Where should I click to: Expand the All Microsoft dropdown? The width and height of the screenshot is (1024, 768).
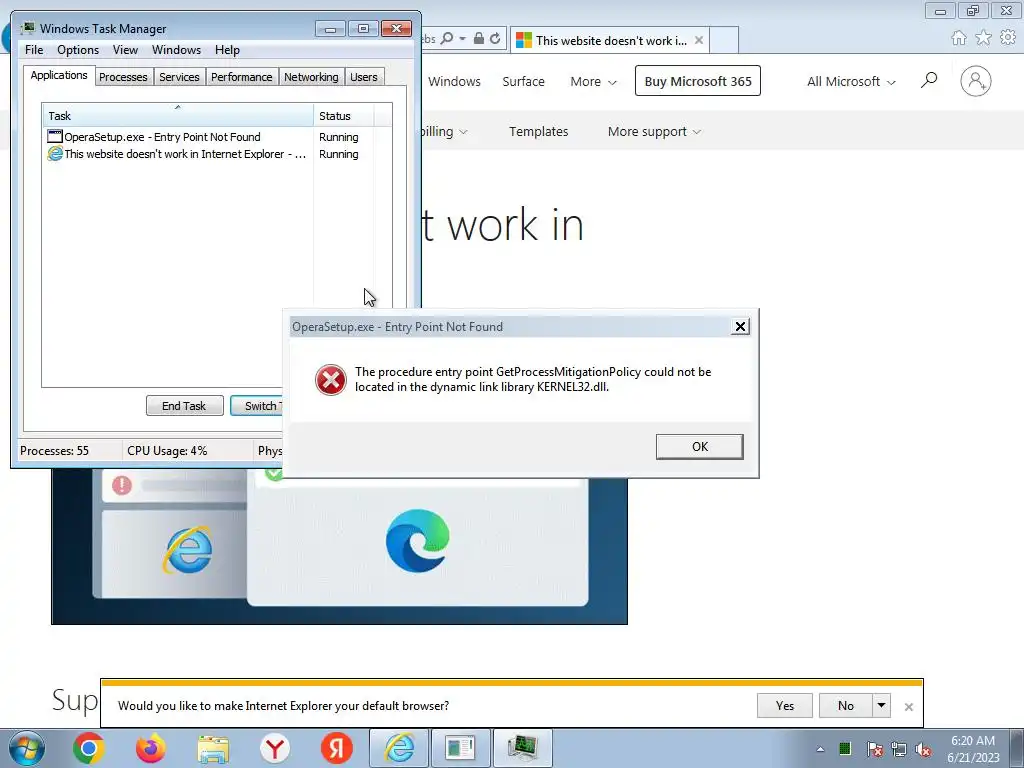pyautogui.click(x=851, y=82)
